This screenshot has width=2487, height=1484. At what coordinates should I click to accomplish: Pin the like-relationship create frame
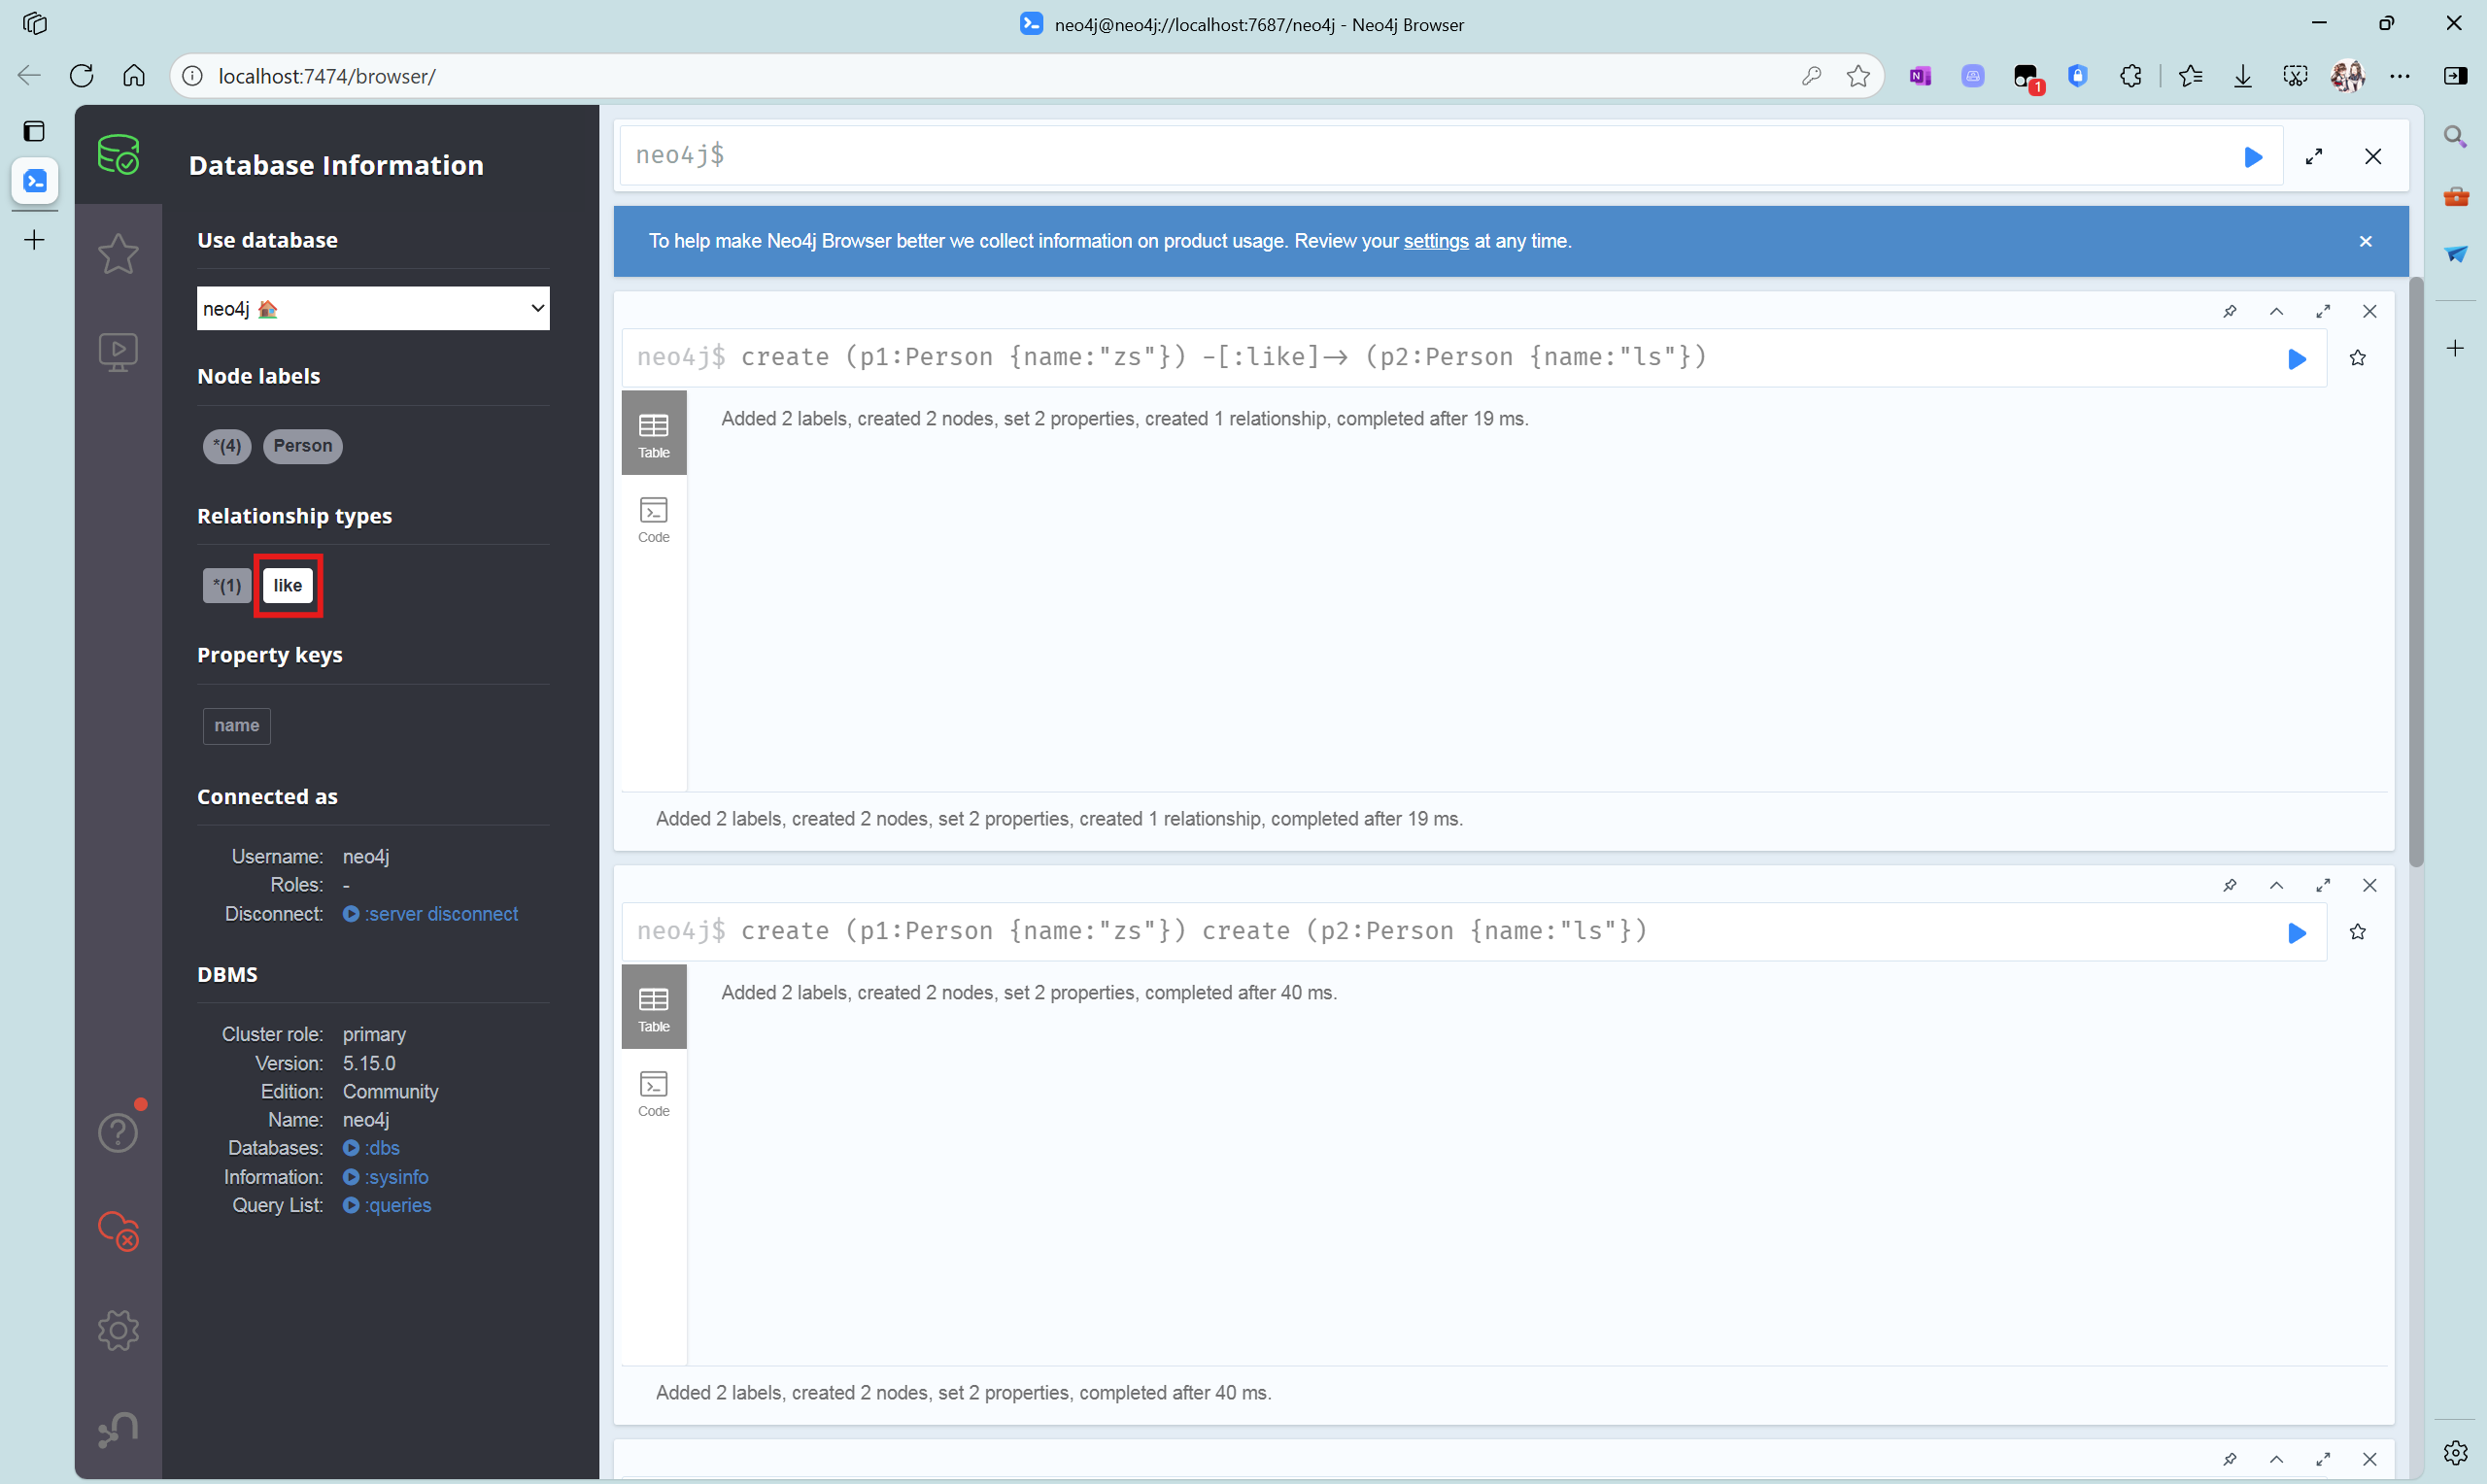pyautogui.click(x=2230, y=311)
